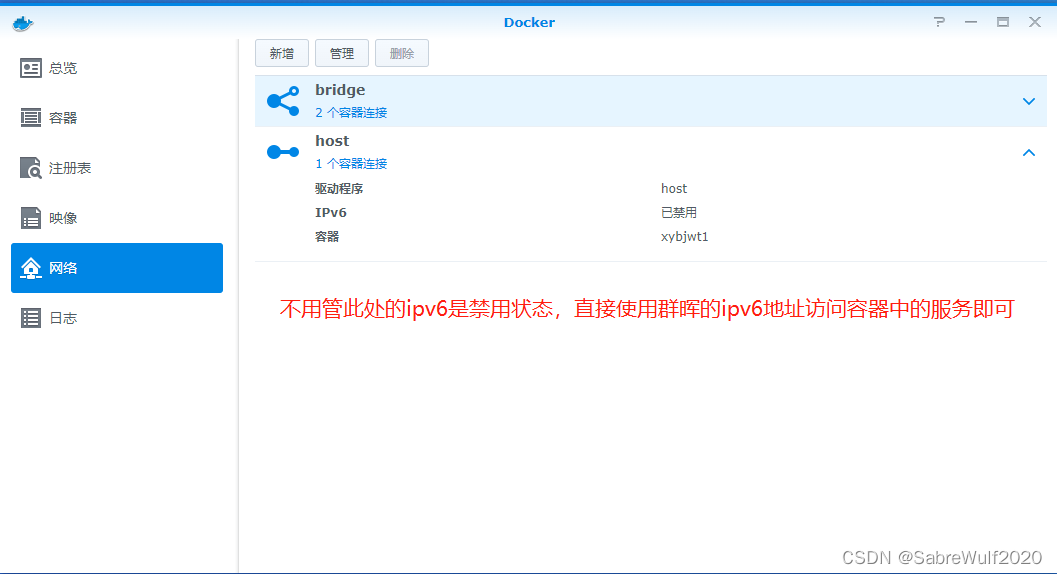Viewport: 1057px width, 574px height.
Task: Select the host network name
Action: coord(332,141)
